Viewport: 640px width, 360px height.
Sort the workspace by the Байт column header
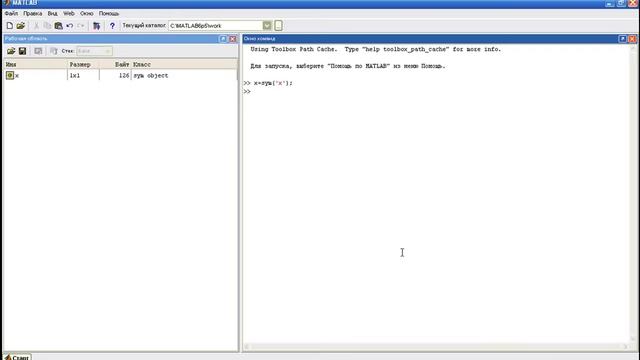click(115, 64)
